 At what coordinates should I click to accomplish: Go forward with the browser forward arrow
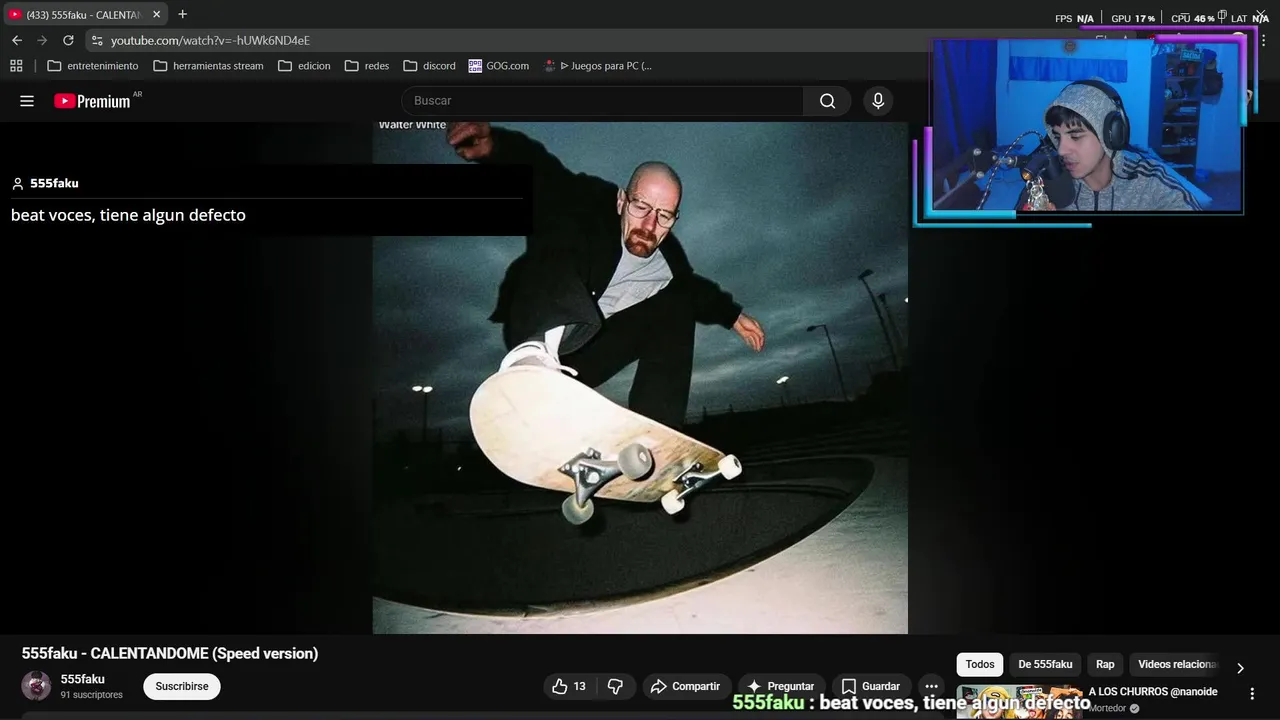coord(42,40)
